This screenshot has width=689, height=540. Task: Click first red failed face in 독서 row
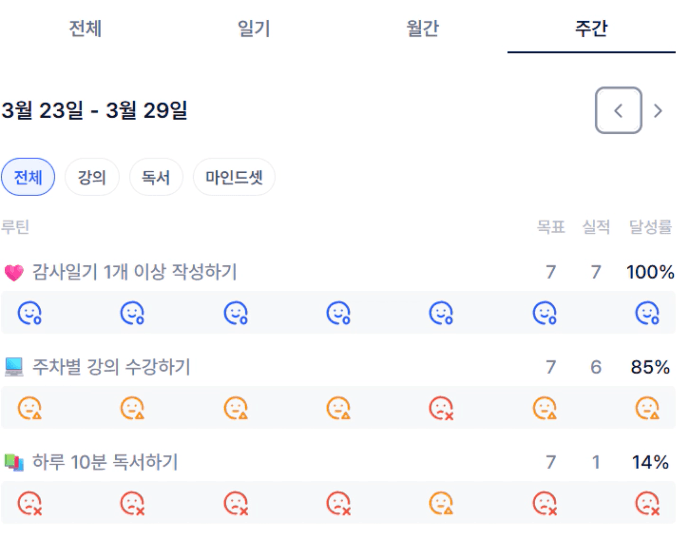(30, 503)
